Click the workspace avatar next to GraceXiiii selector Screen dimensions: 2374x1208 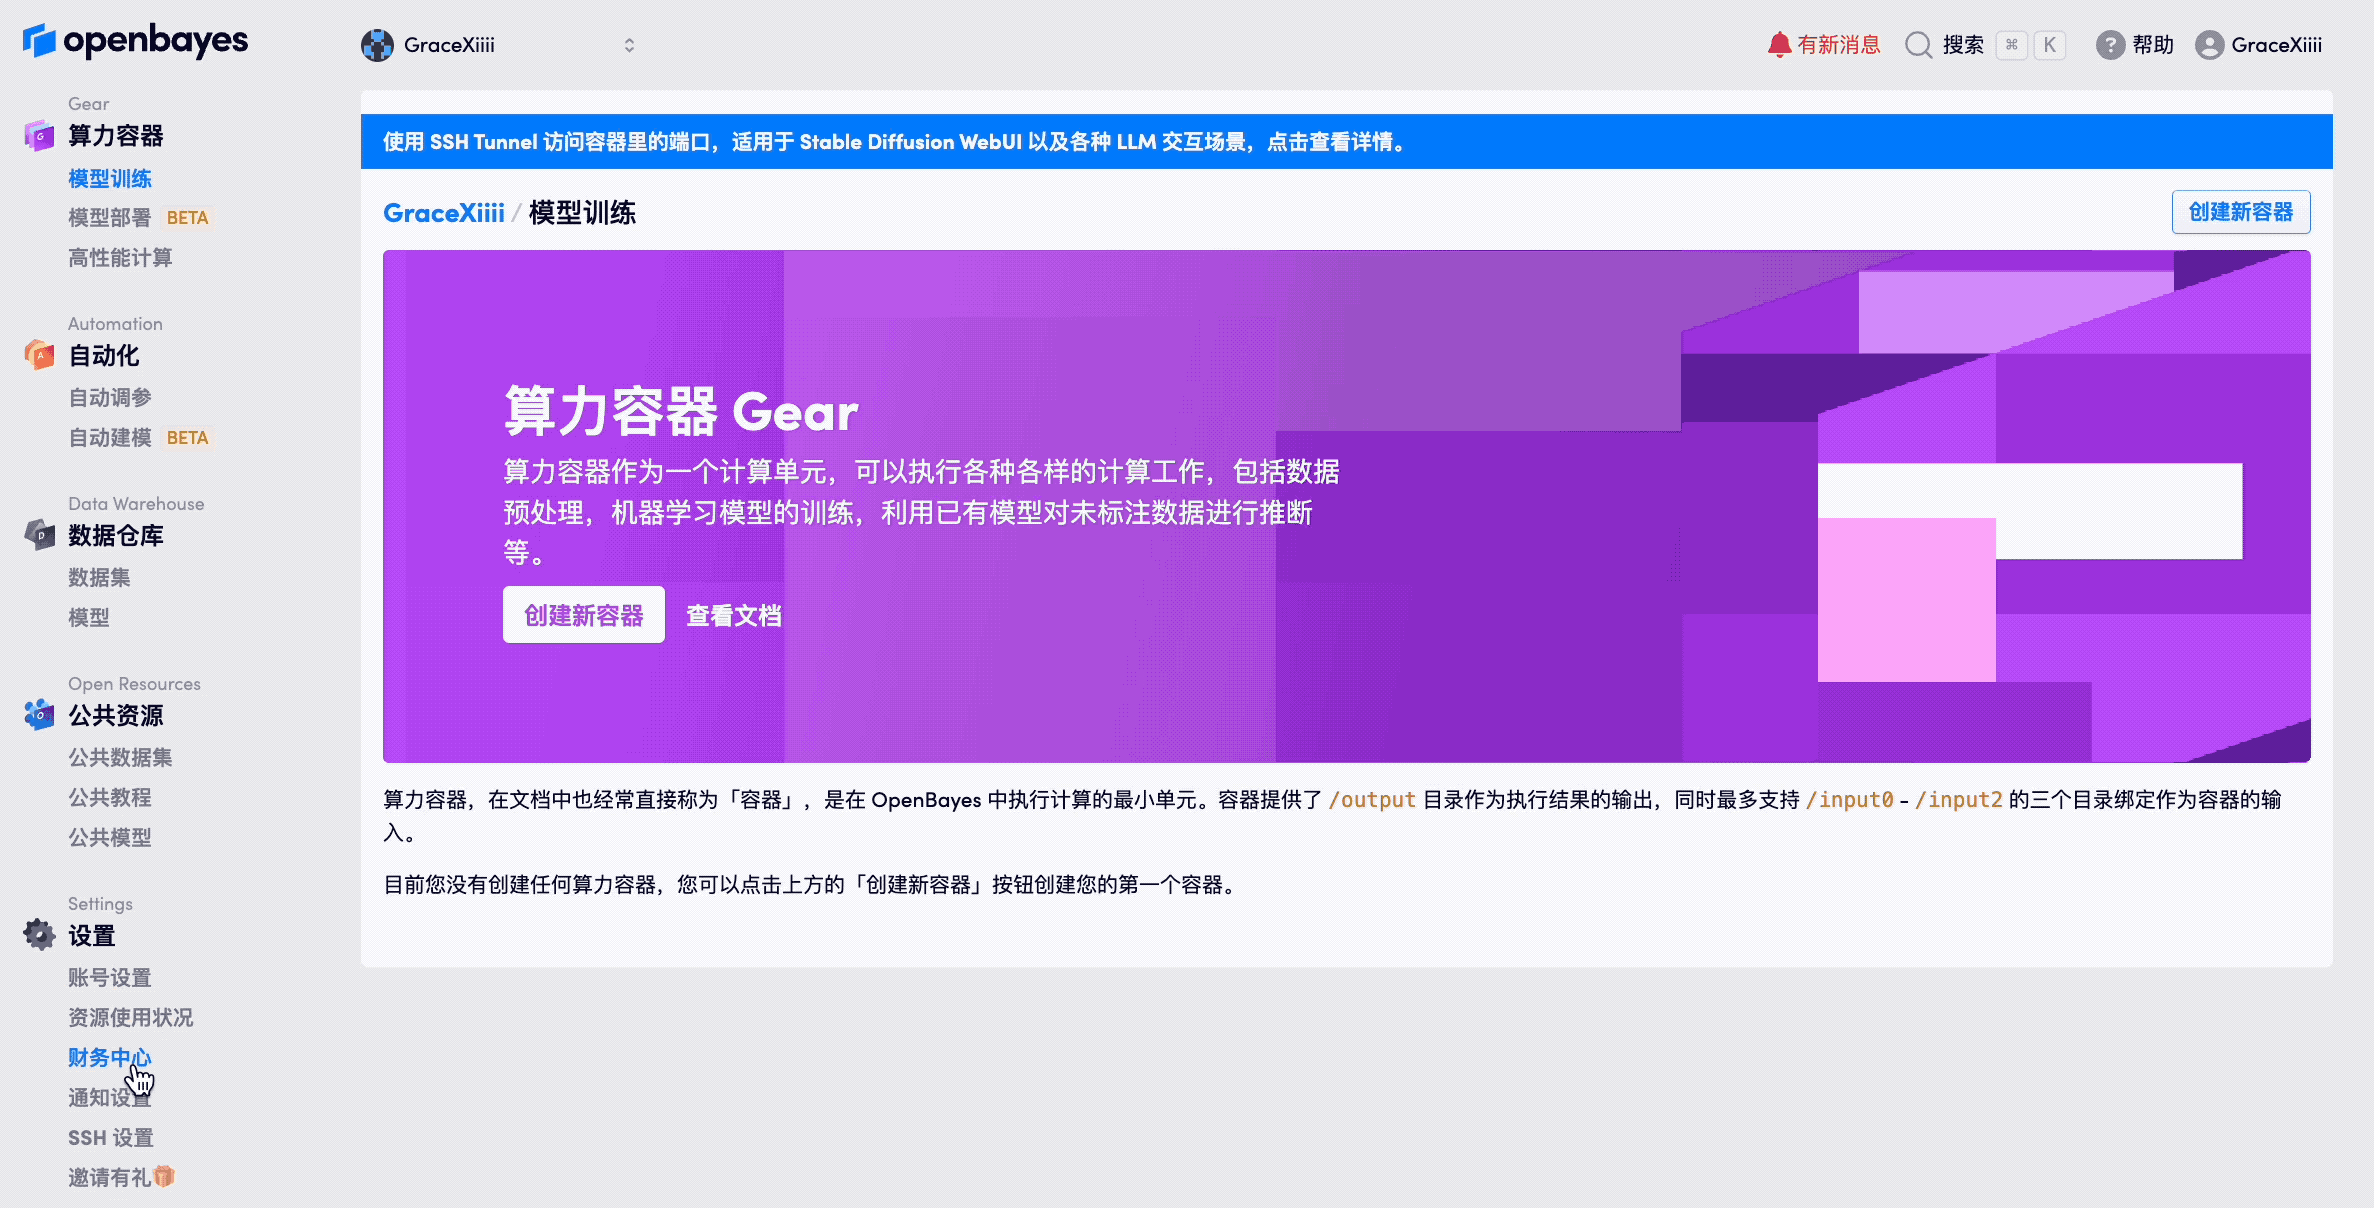click(377, 45)
